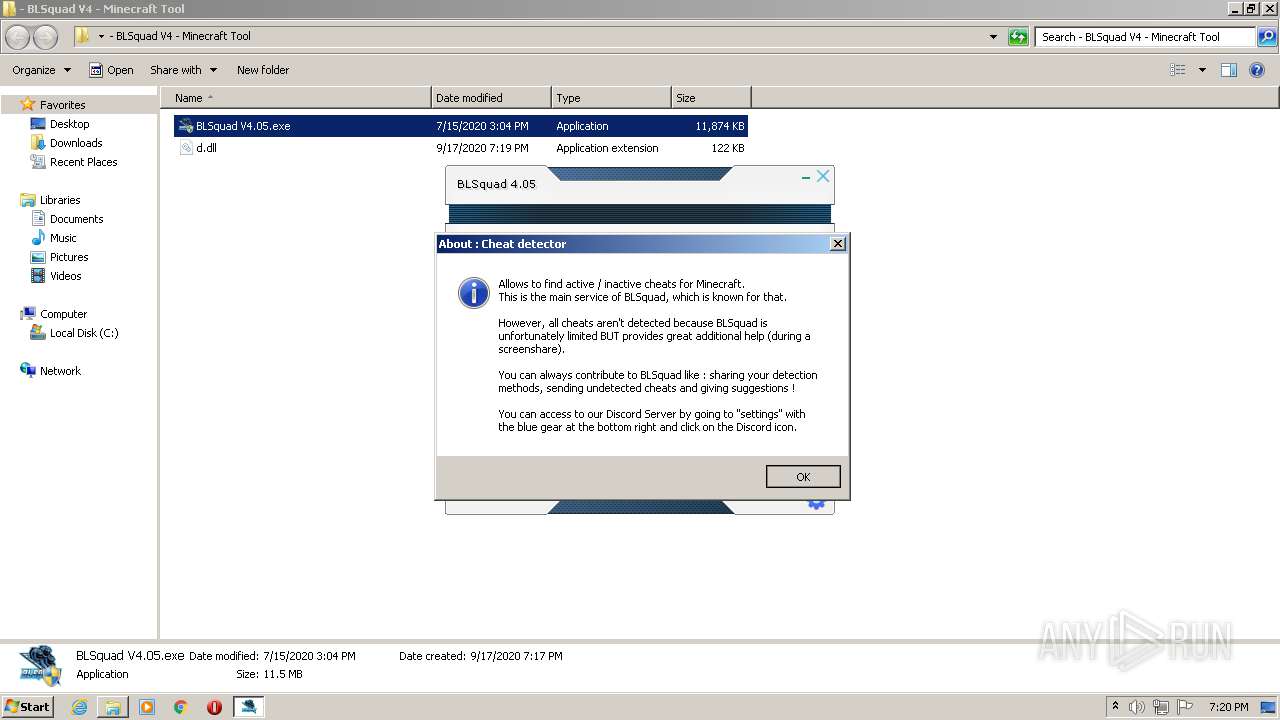
Task: Create a New folder
Action: (x=263, y=70)
